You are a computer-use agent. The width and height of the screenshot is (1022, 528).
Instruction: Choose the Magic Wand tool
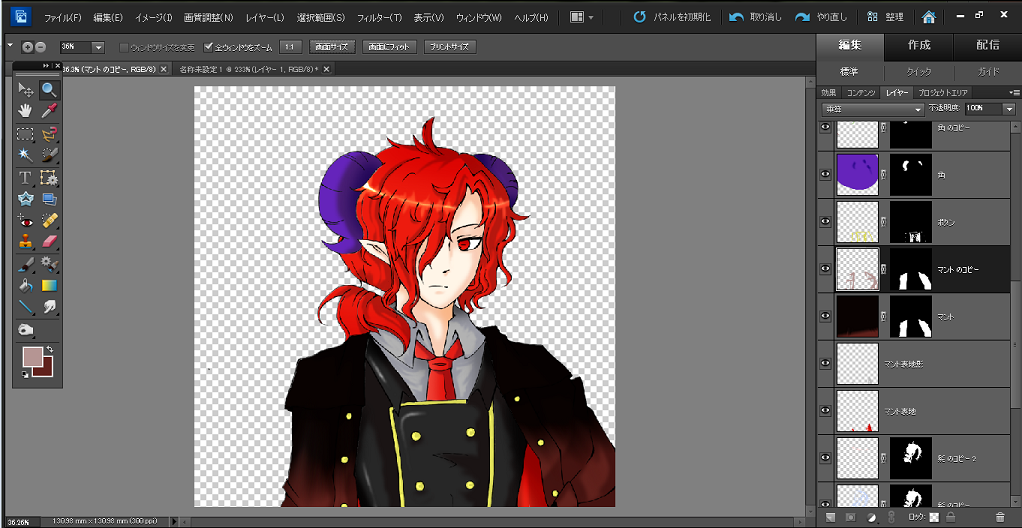(26, 155)
